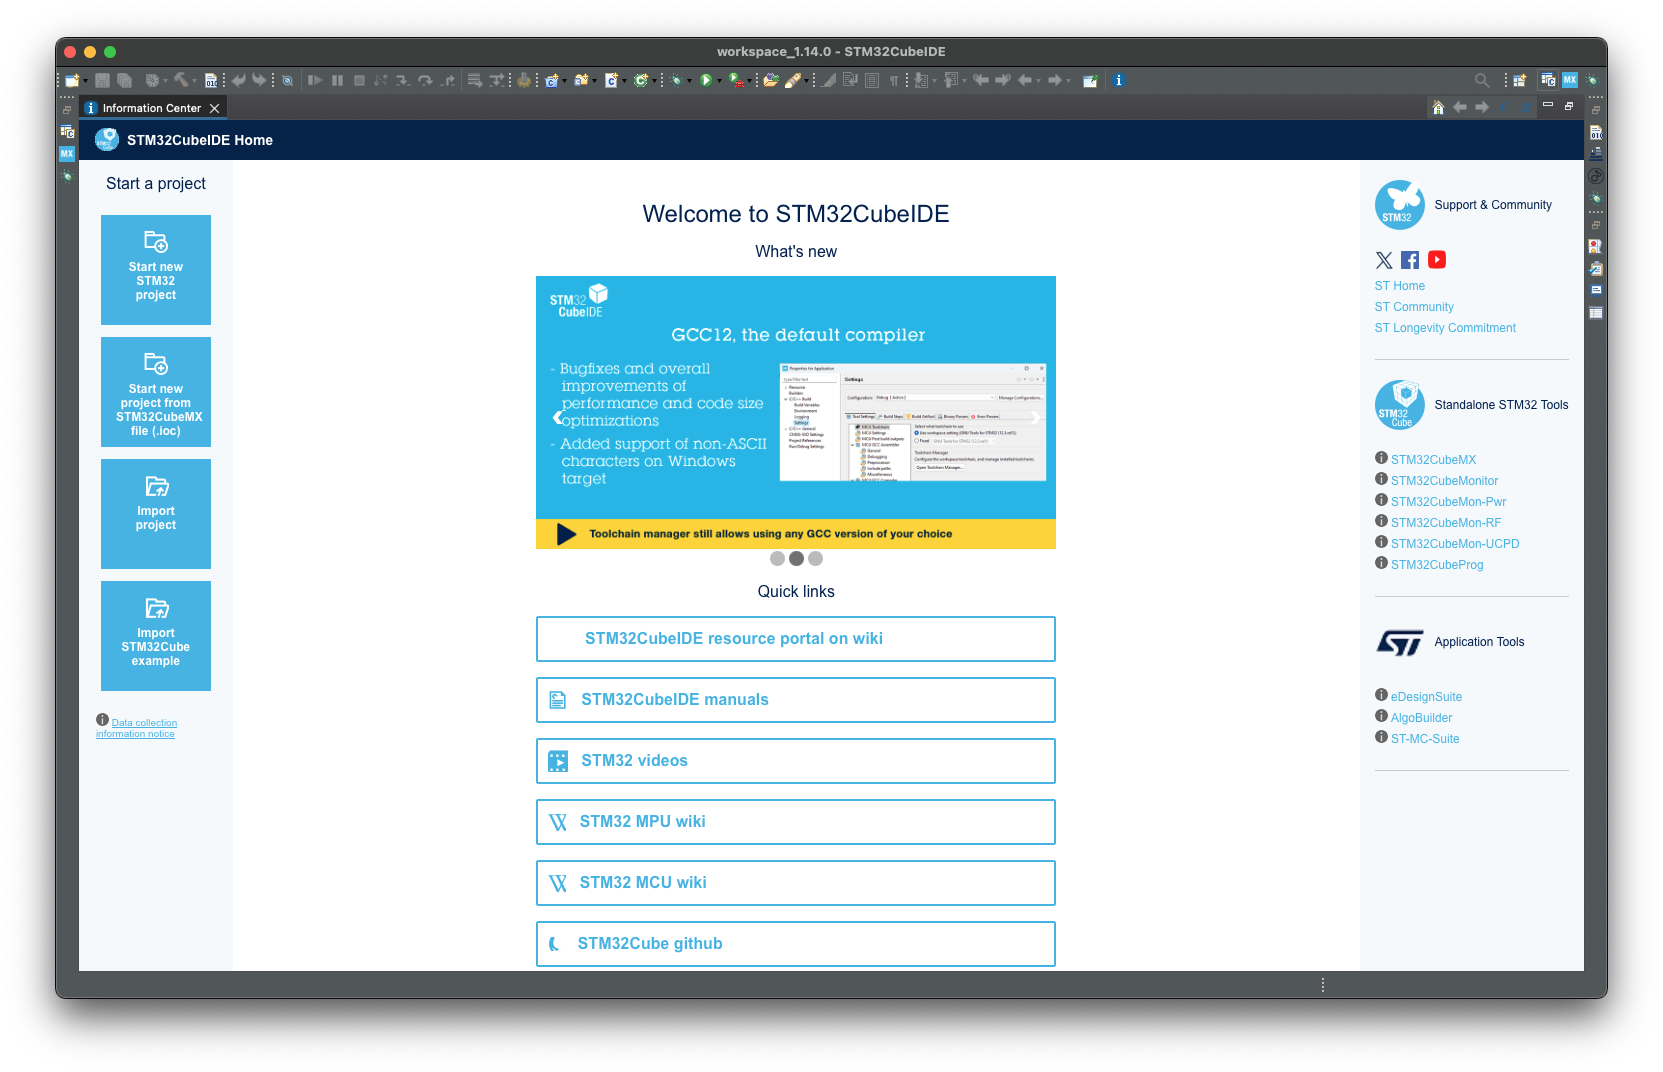
Task: Click the Forward arrow in Information Center
Action: point(1482,107)
